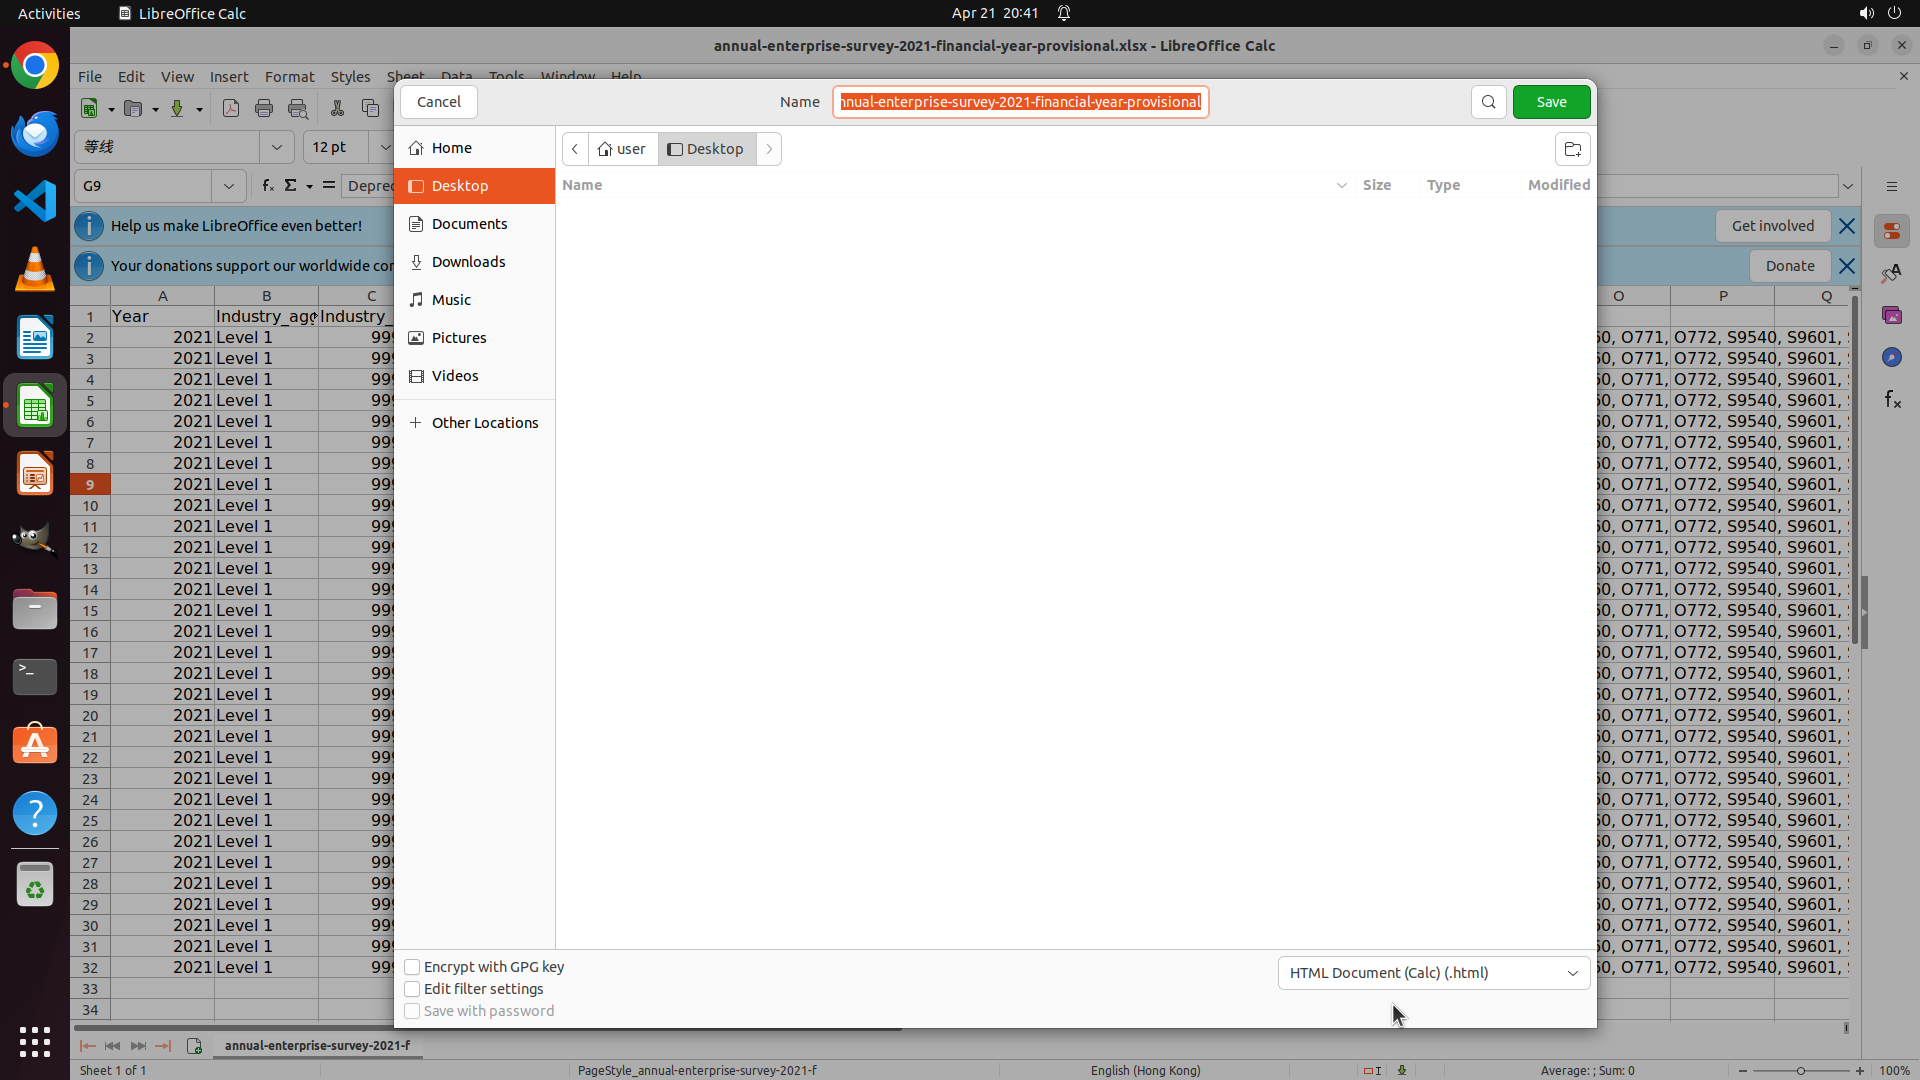1920x1080 pixels.
Task: Enable Encrypt with GPG key checkbox
Action: (x=412, y=967)
